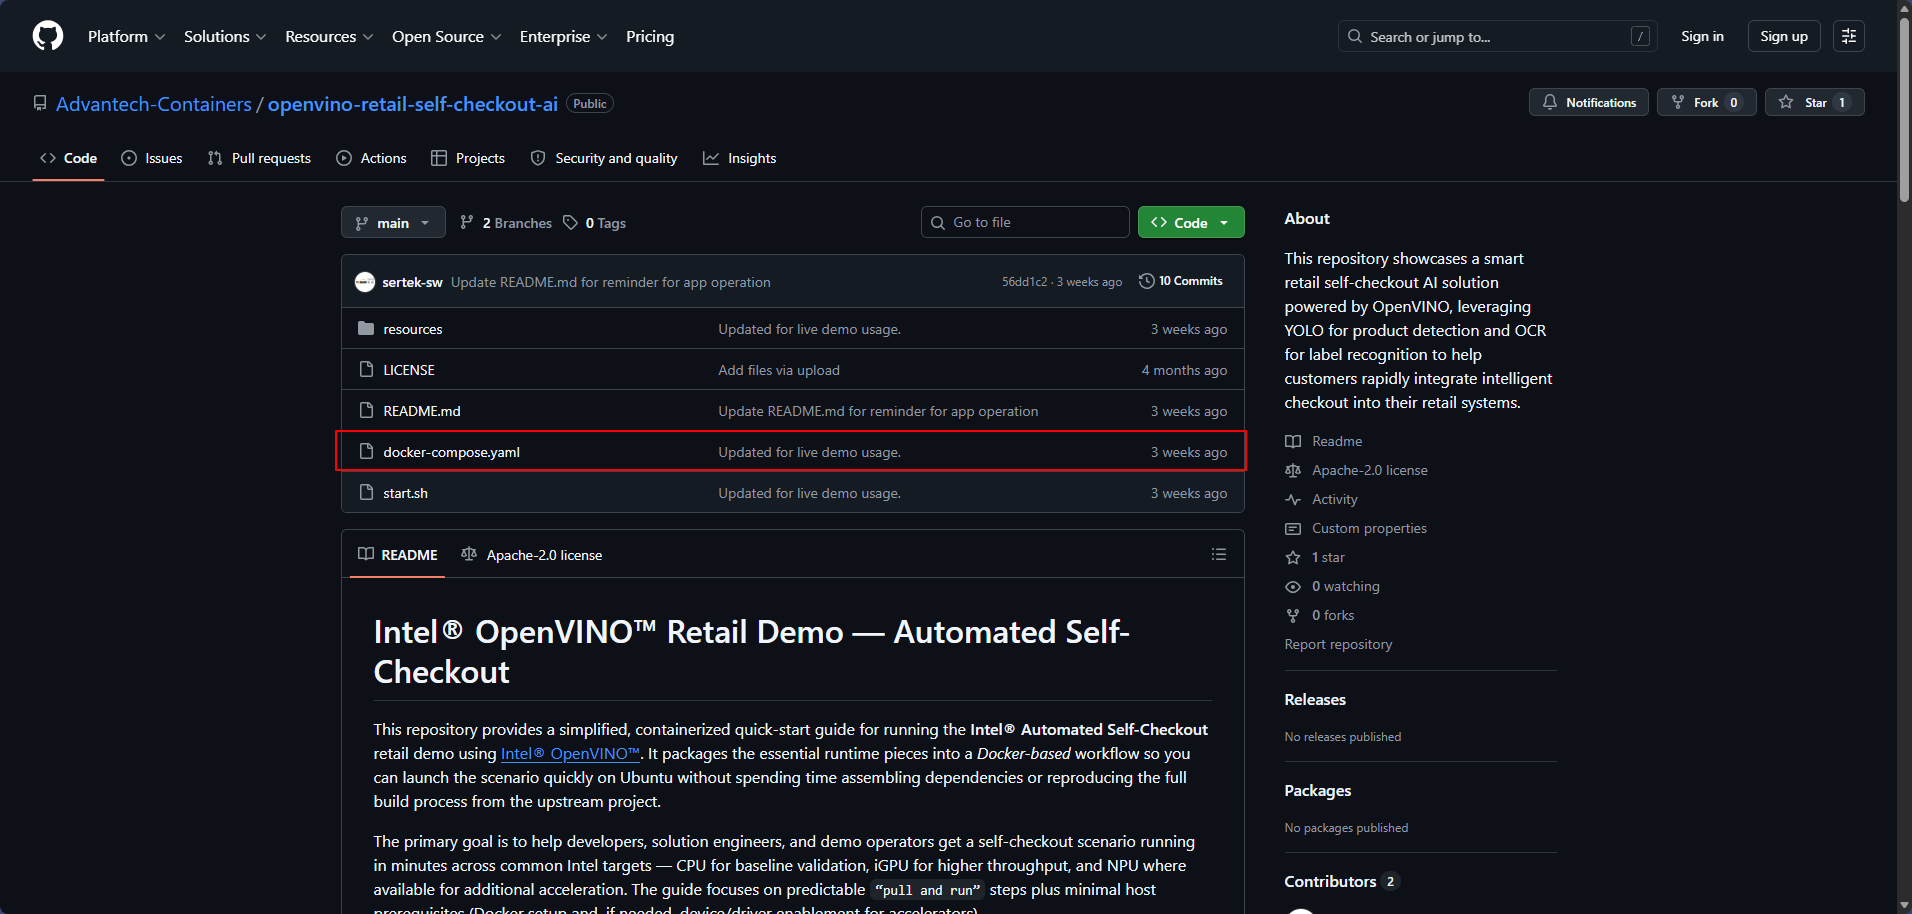The image size is (1912, 914).
Task: Click the Sign in link
Action: (1702, 36)
